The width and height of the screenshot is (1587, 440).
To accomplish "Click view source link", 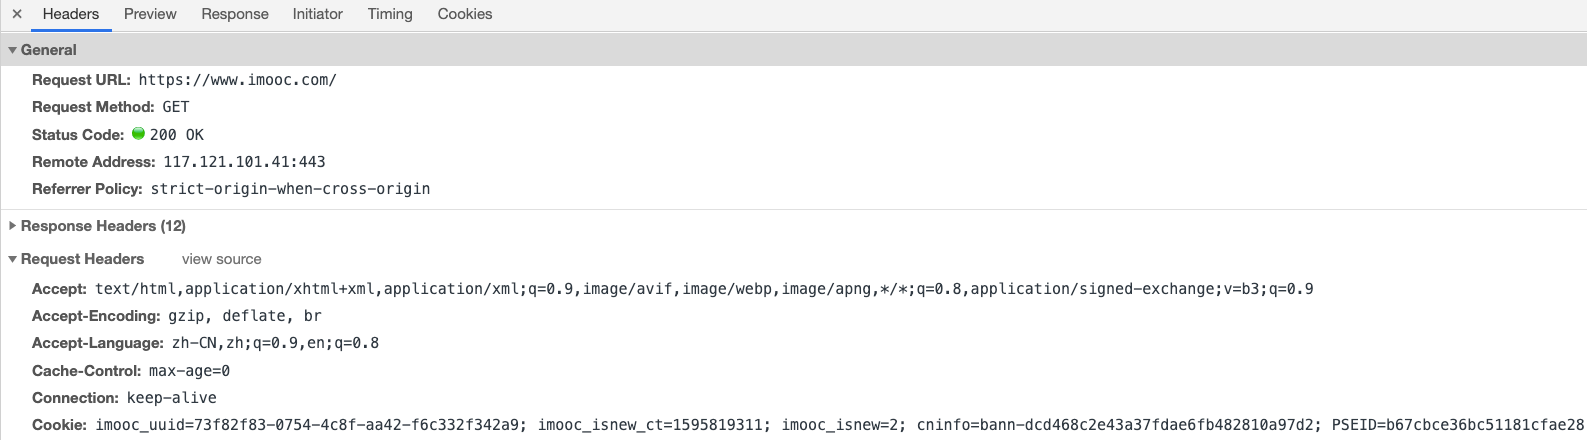I will click(221, 259).
